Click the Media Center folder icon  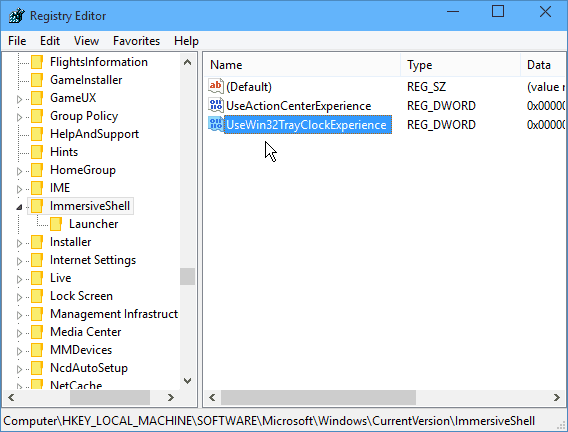point(37,332)
